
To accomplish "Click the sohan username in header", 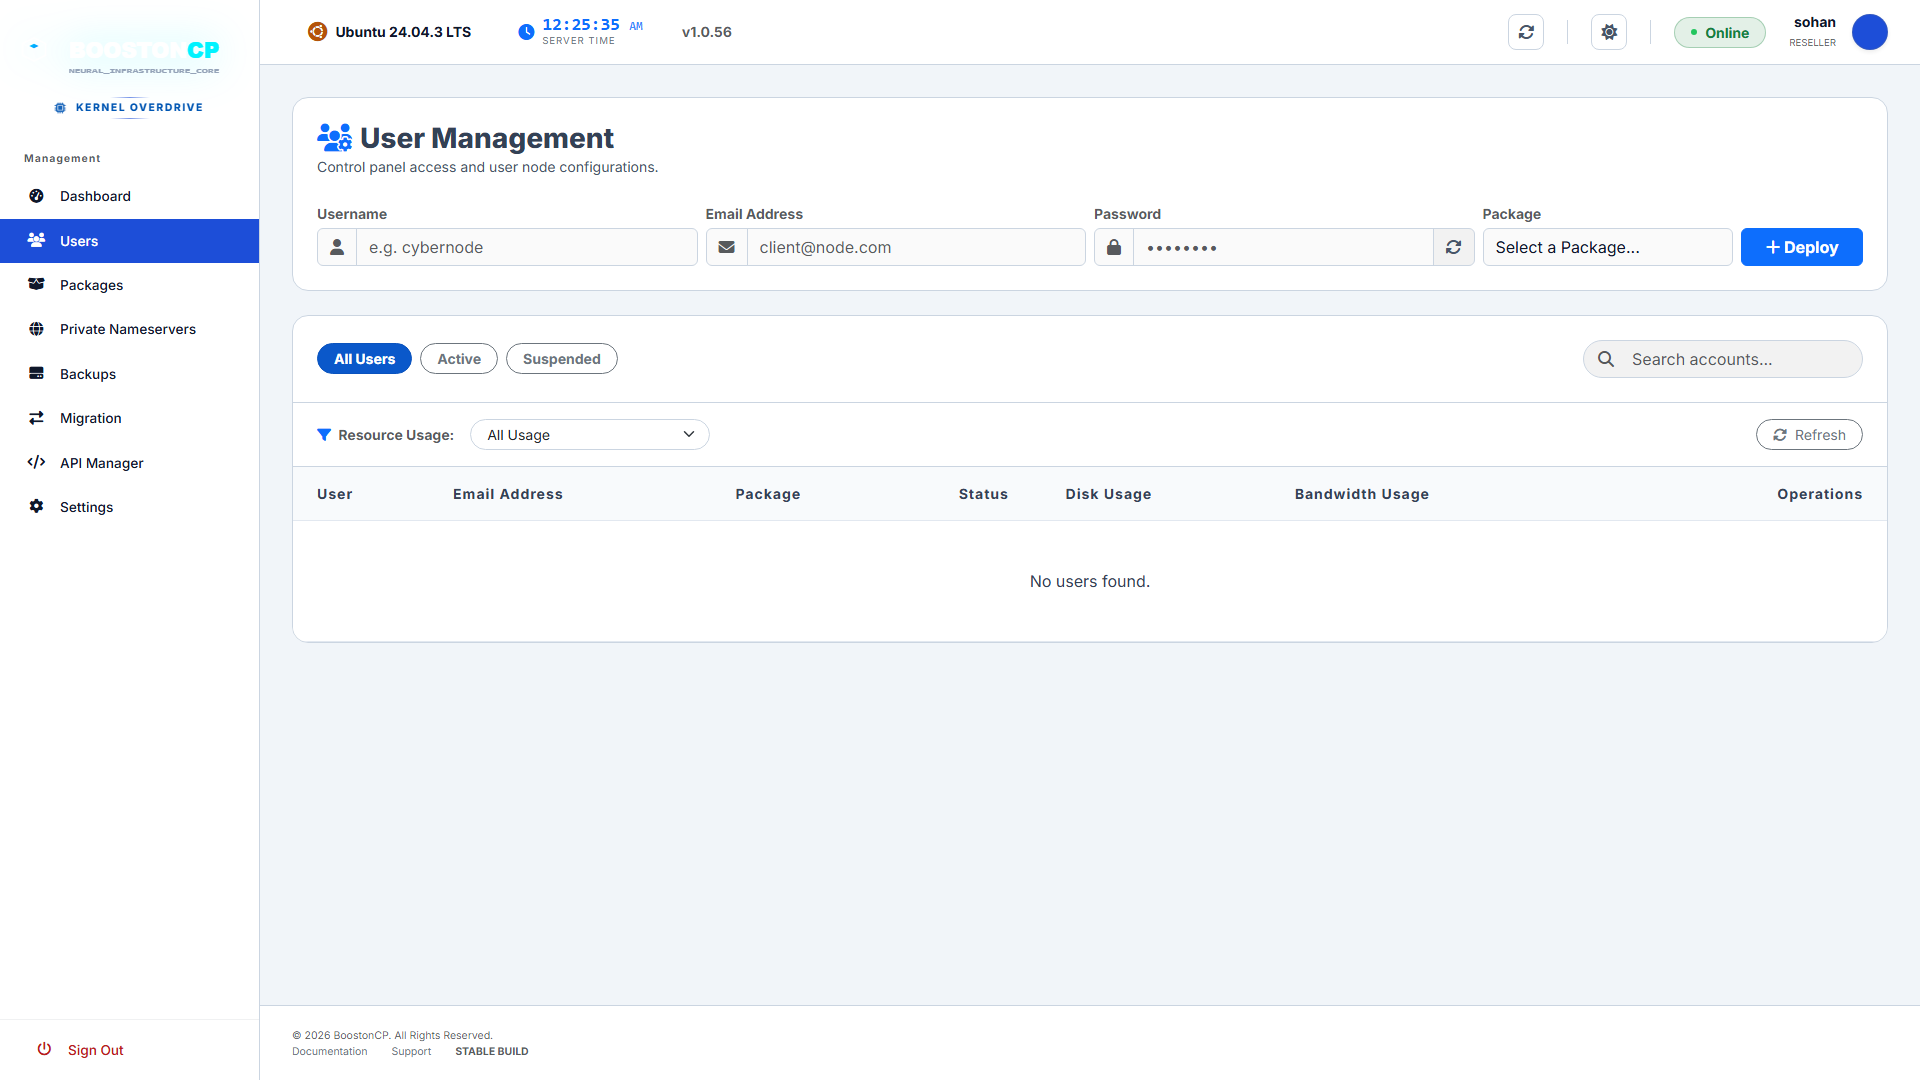I will 1815,22.
